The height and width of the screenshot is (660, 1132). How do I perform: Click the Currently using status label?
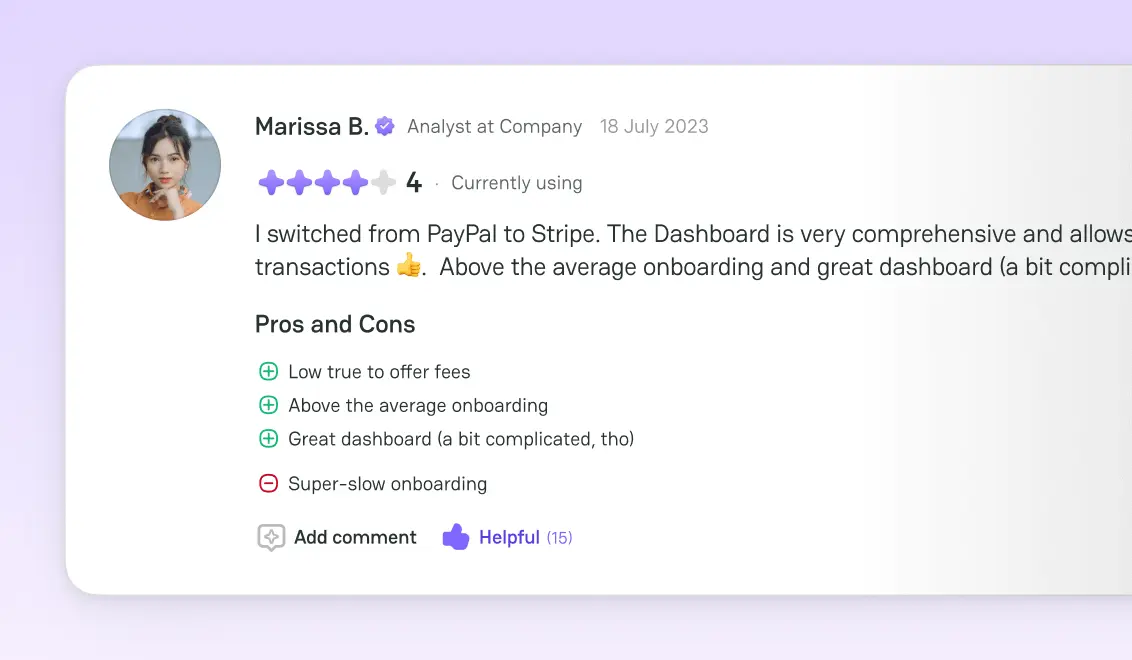point(516,183)
